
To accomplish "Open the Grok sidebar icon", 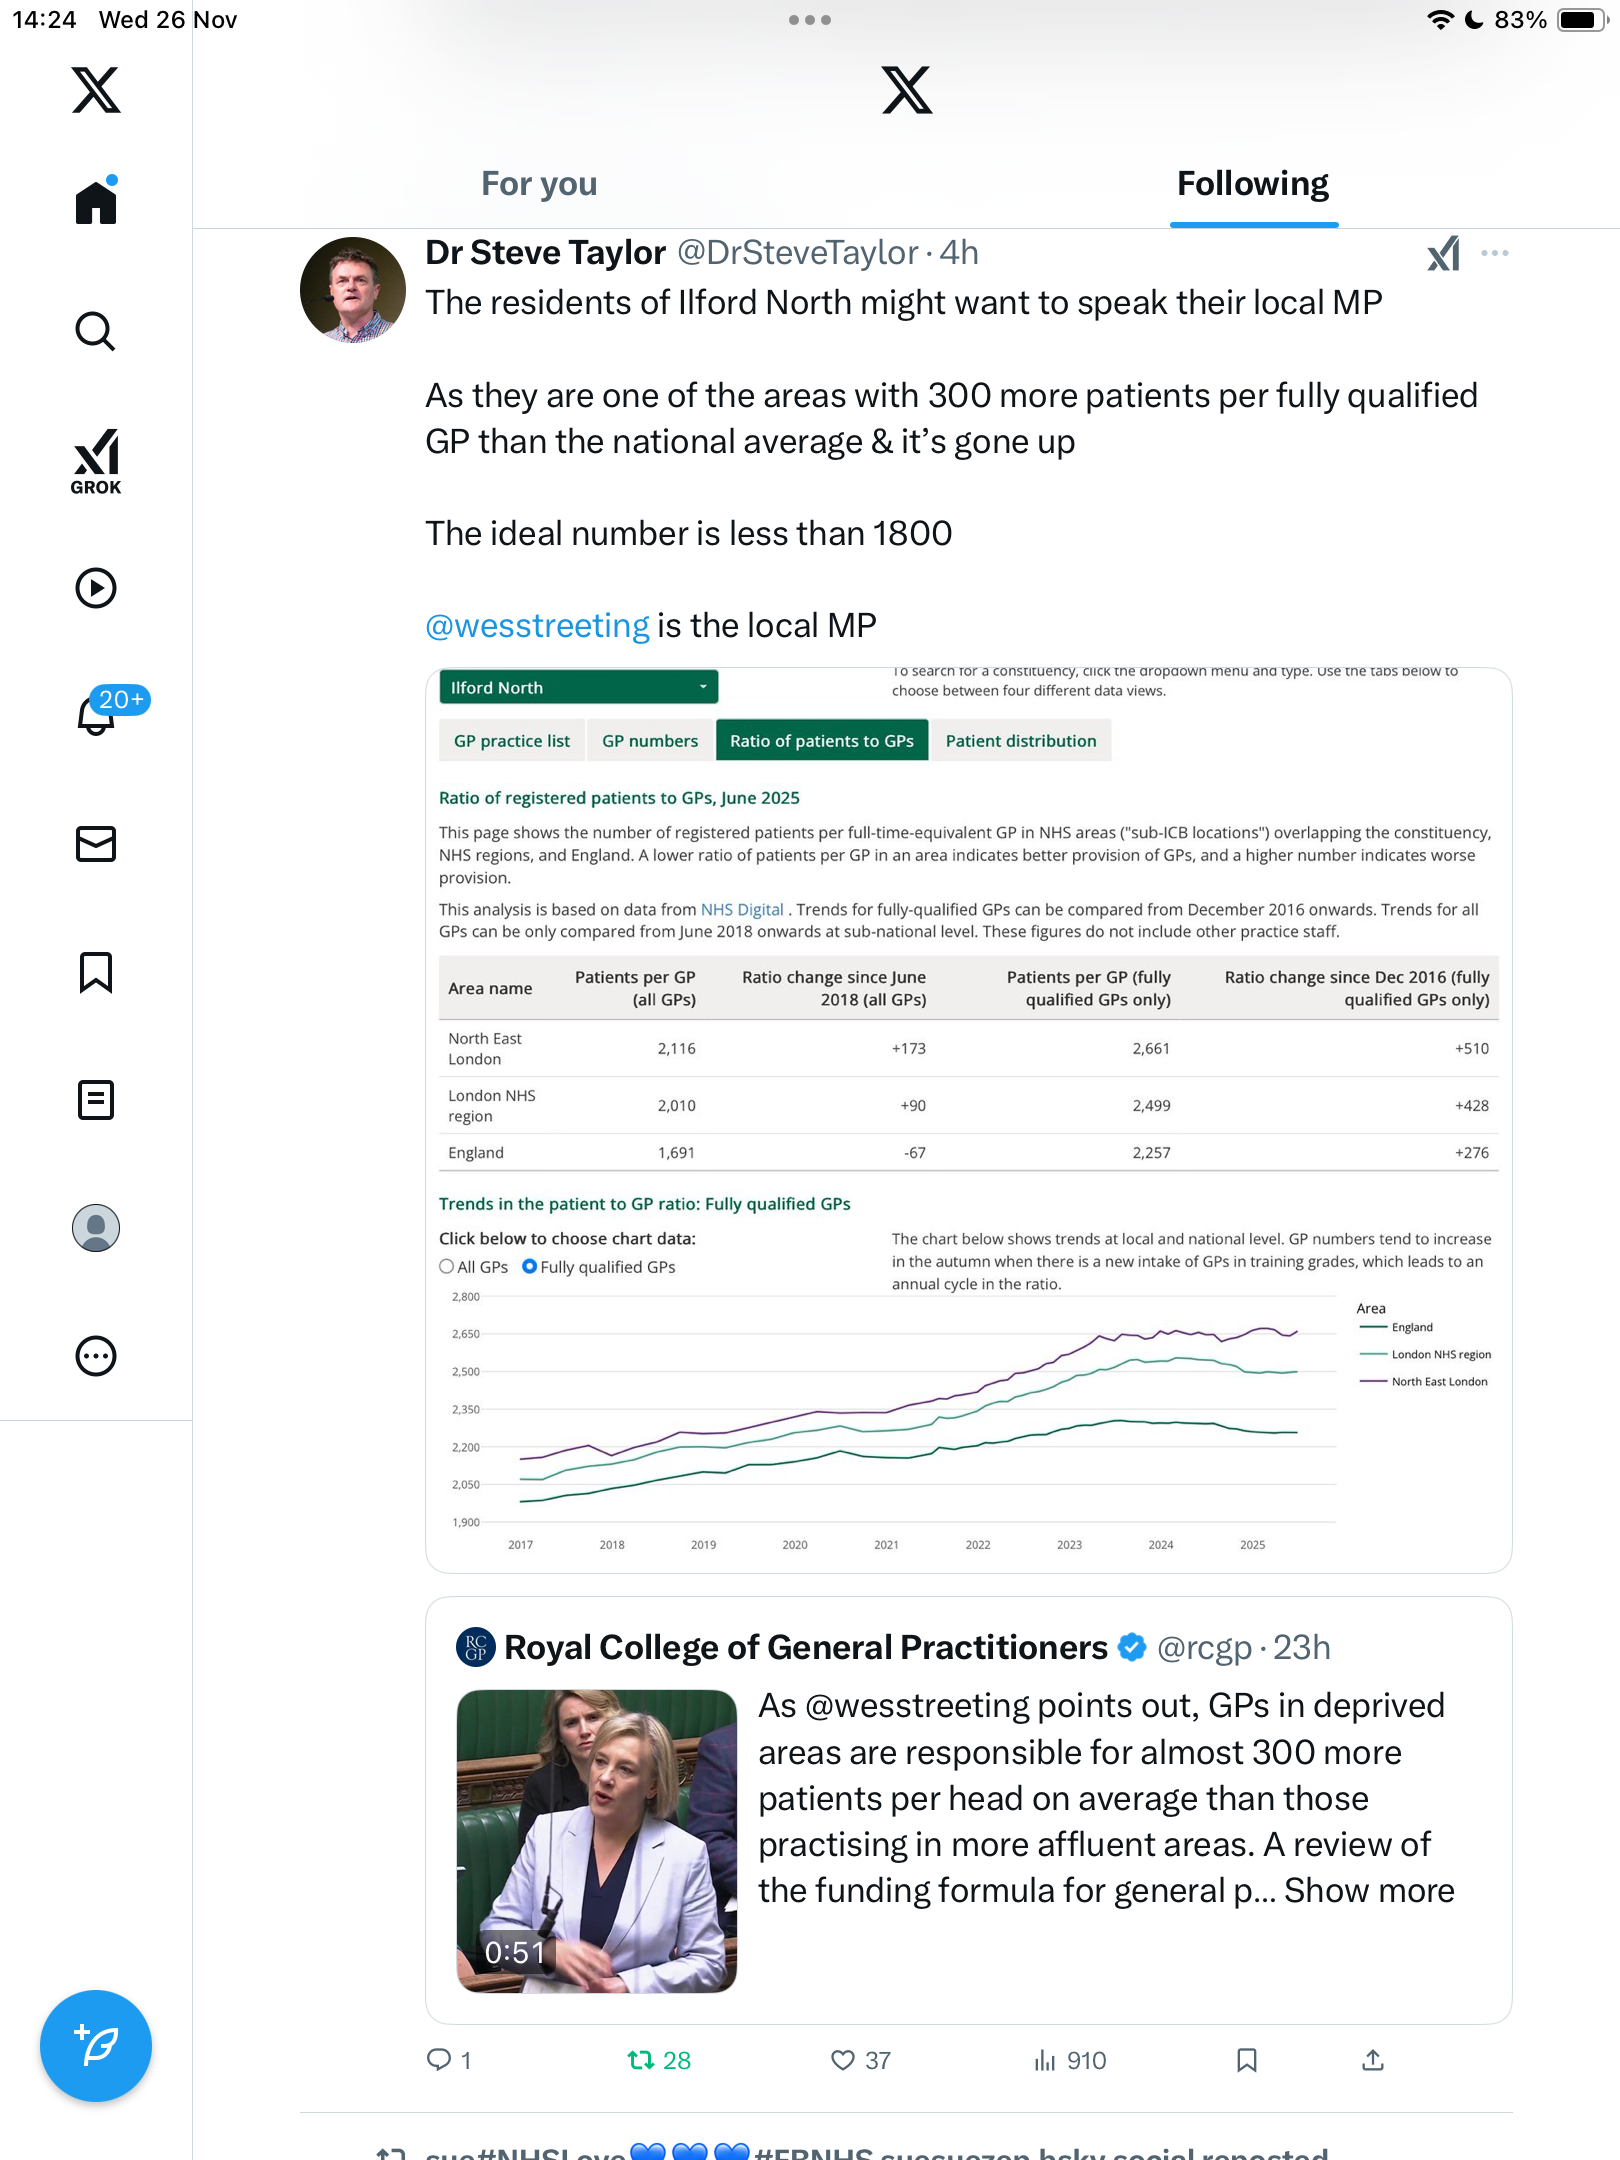I will click(96, 461).
